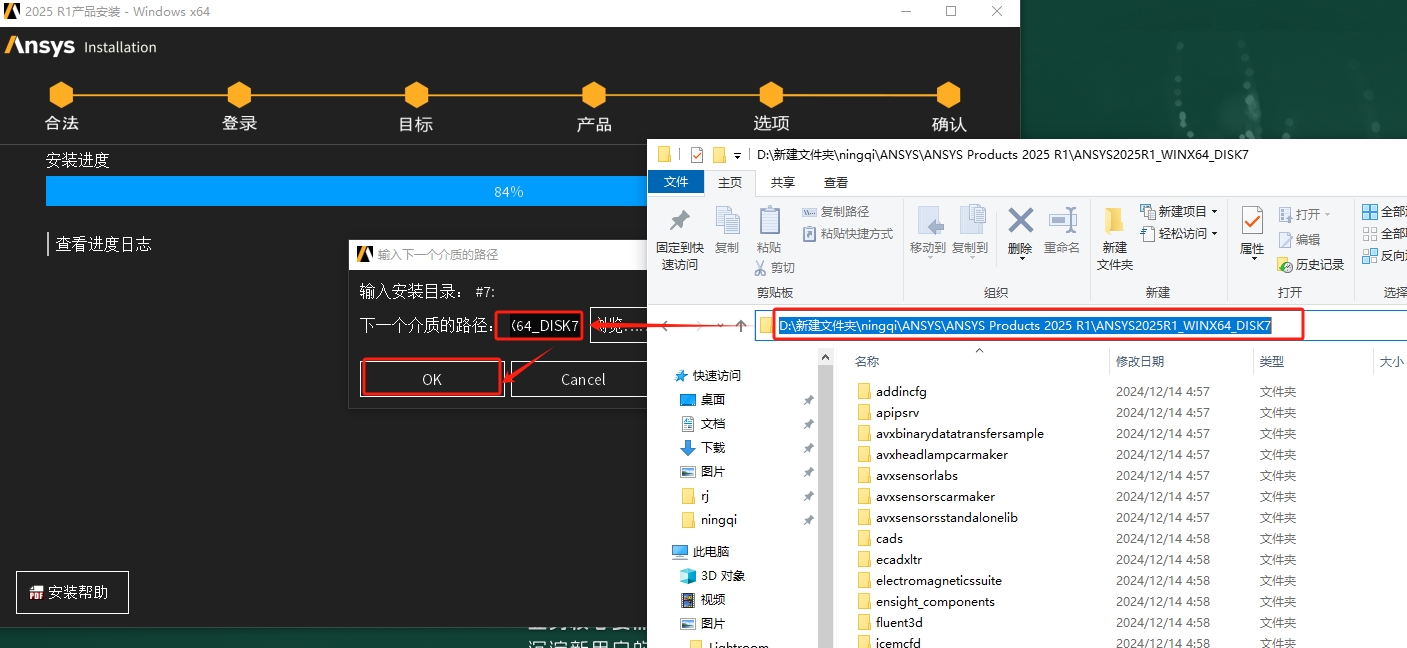Sort by the 名称 column header

(x=867, y=362)
